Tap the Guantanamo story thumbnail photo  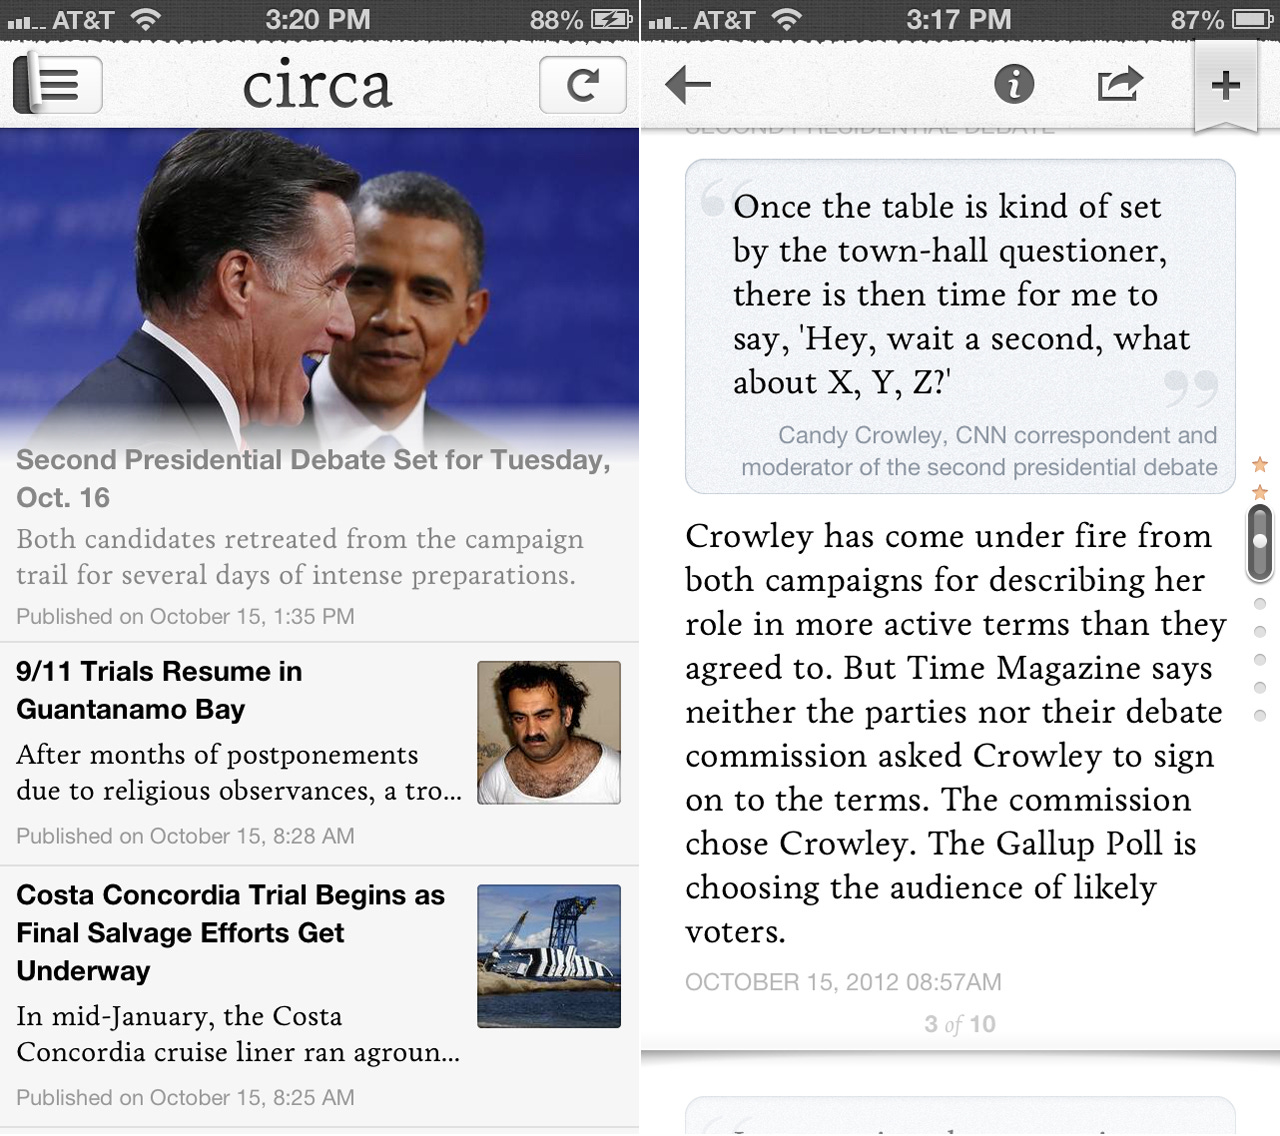tap(549, 733)
